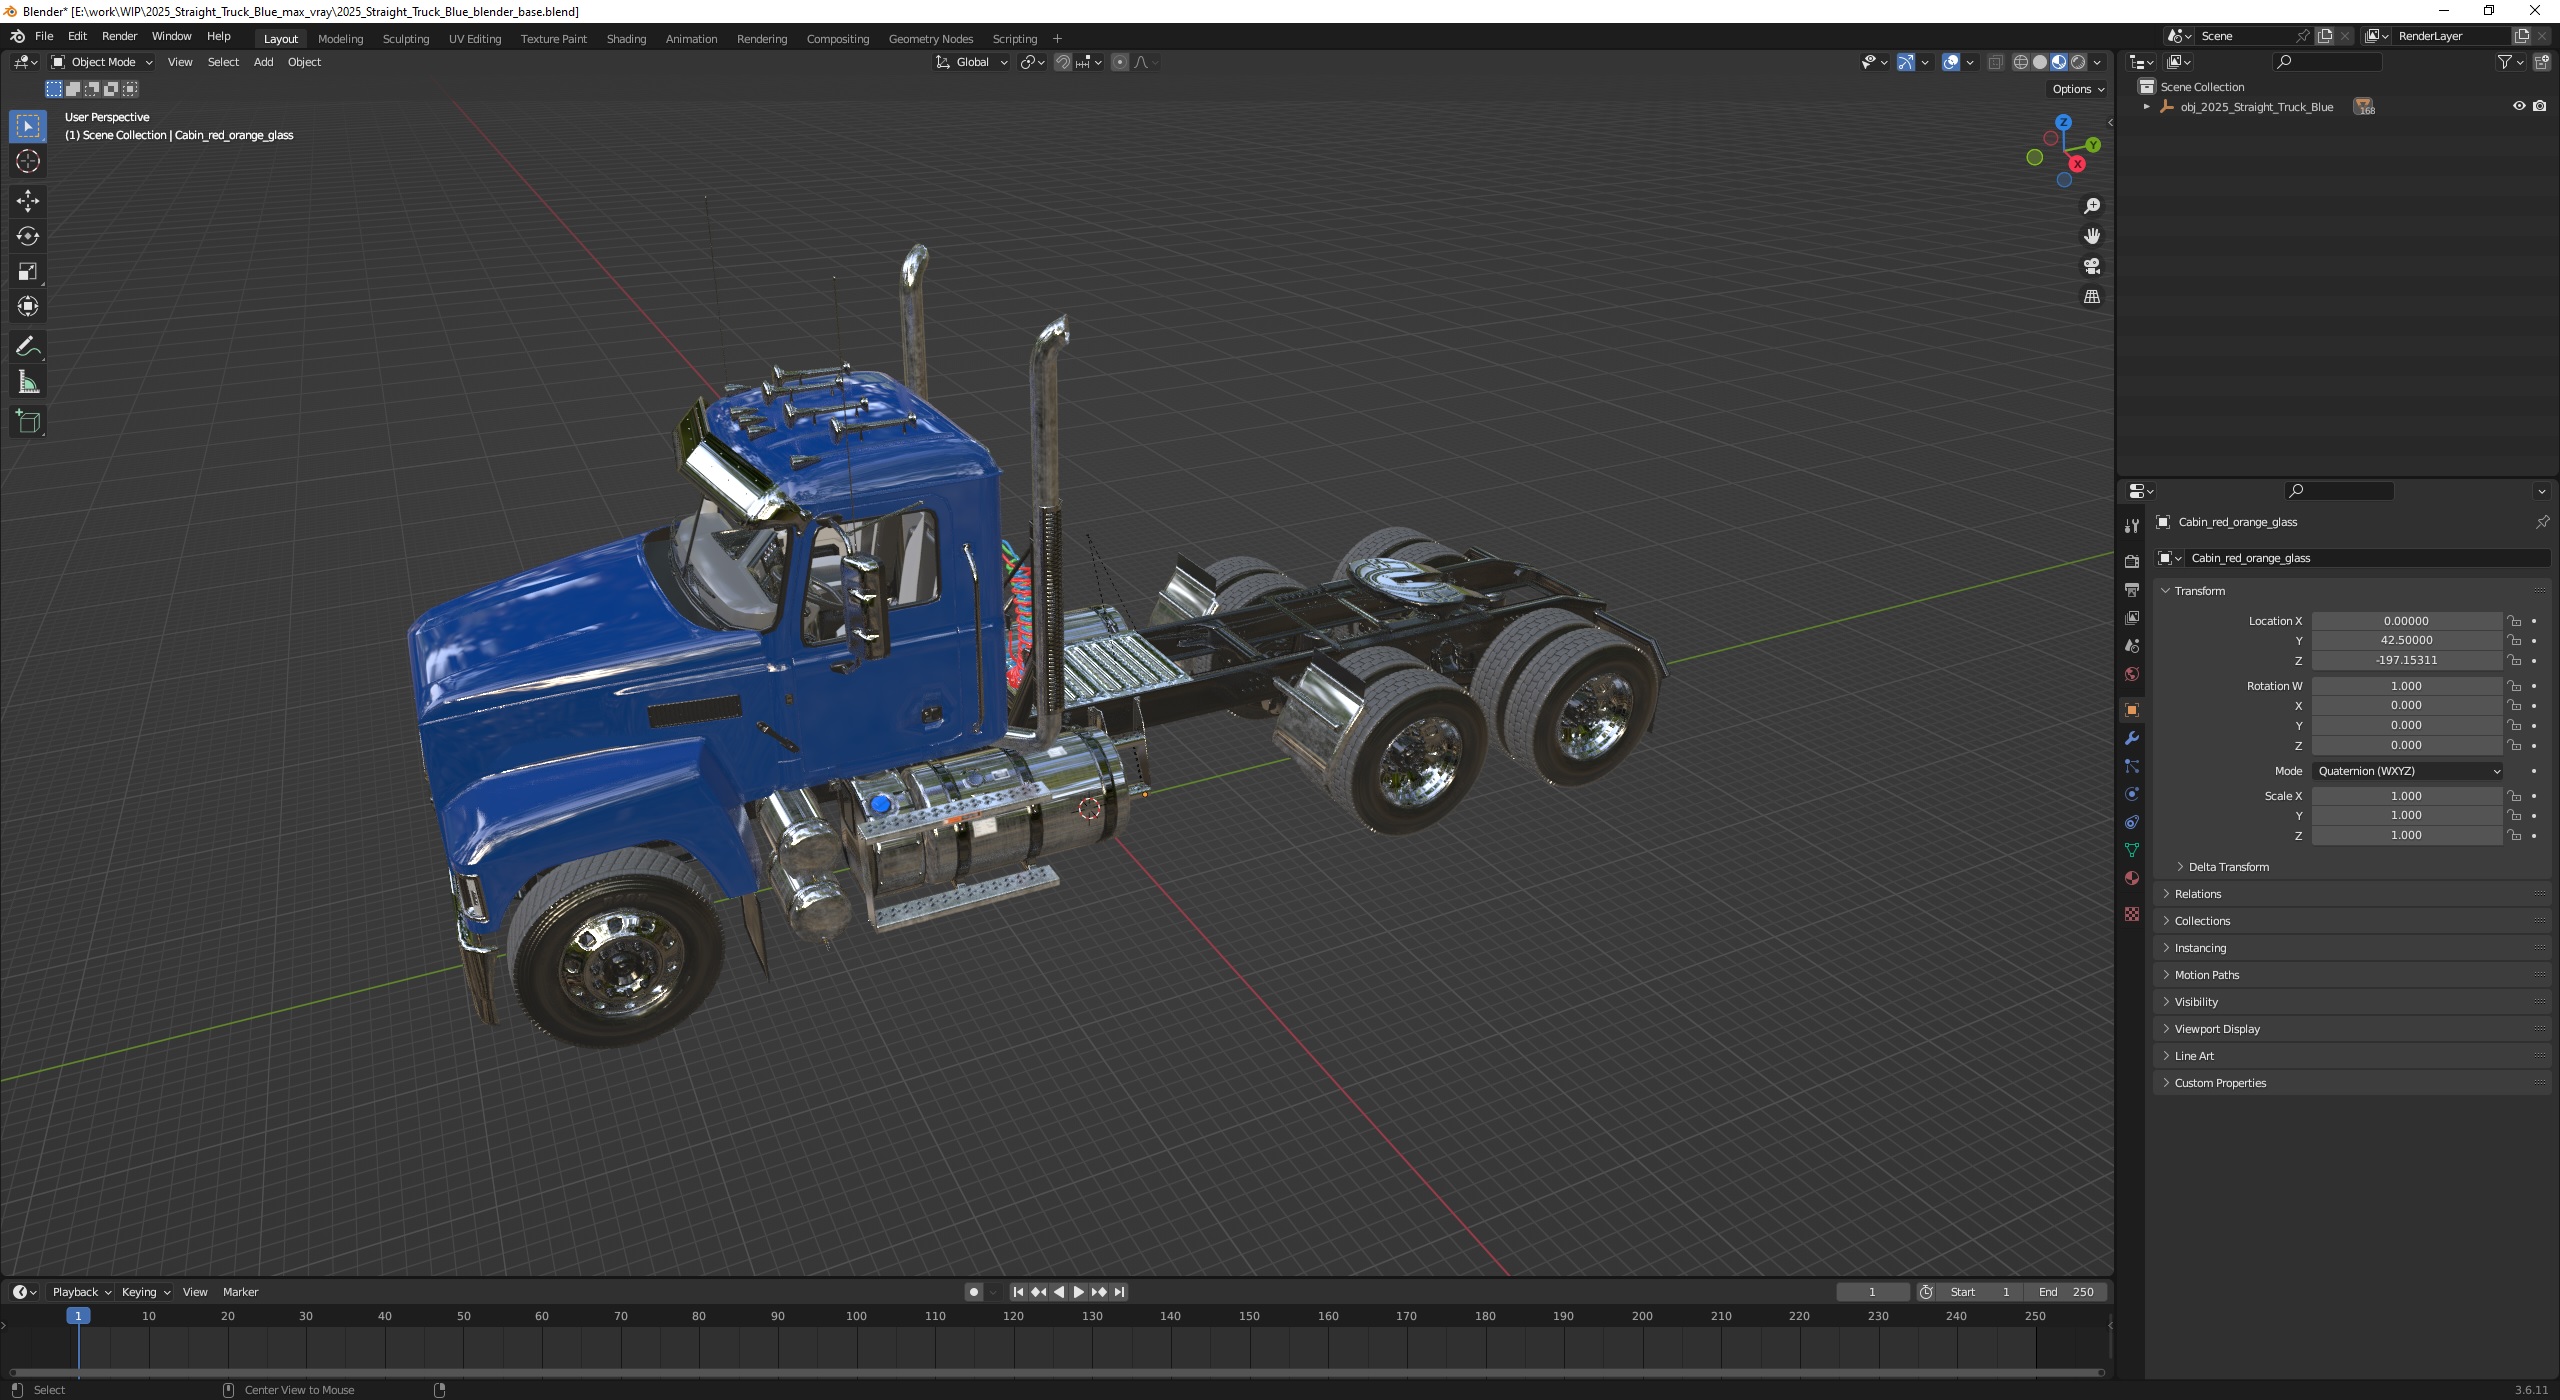Image resolution: width=2560 pixels, height=1400 pixels.
Task: Click the viewport zoom magnifier icon
Action: 2091,206
